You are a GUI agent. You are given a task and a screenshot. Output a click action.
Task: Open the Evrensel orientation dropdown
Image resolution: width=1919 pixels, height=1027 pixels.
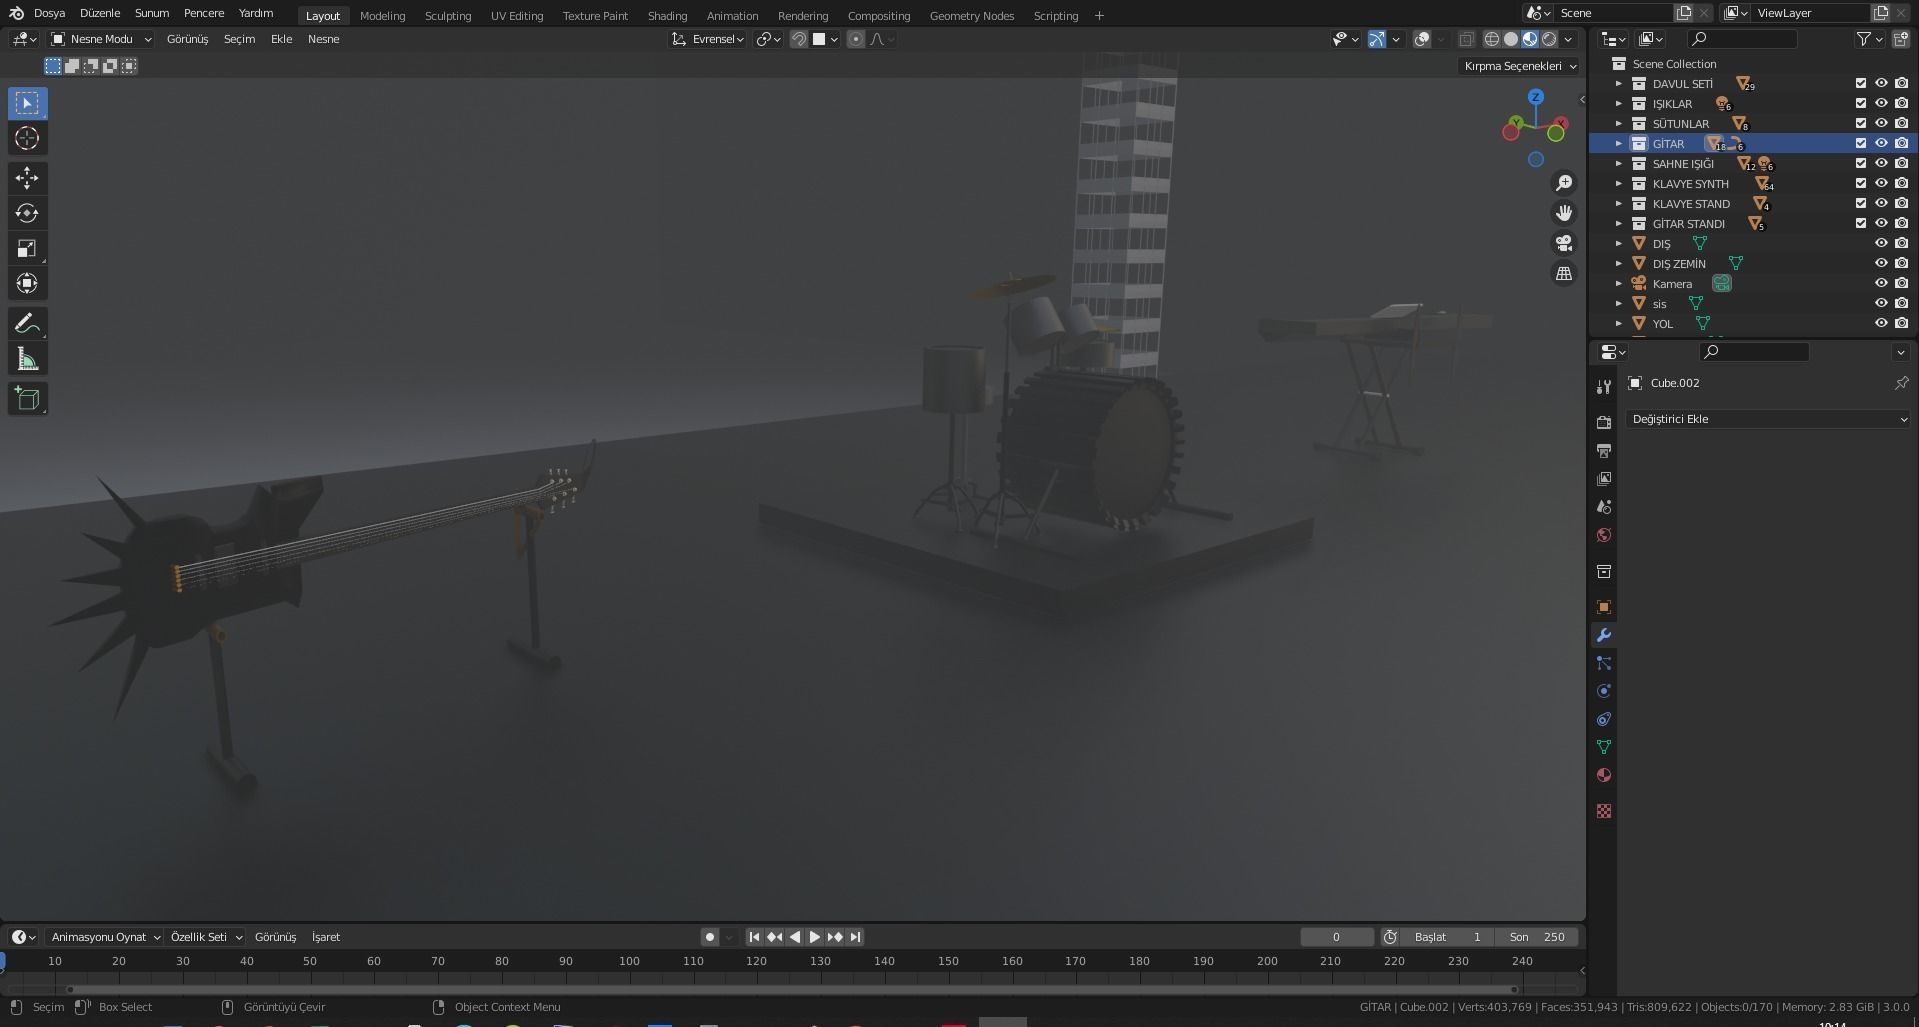[709, 39]
